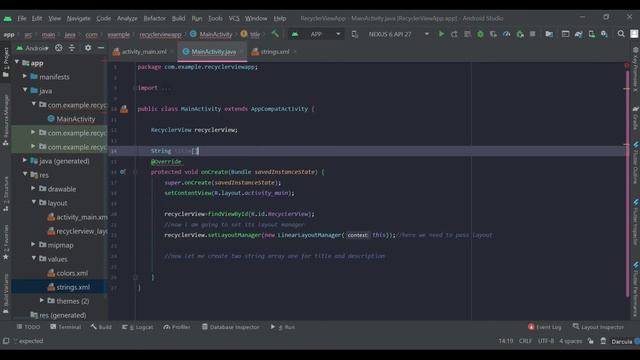The image size is (640, 360).
Task: Open the Project panel gear settings icon
Action: point(88,48)
